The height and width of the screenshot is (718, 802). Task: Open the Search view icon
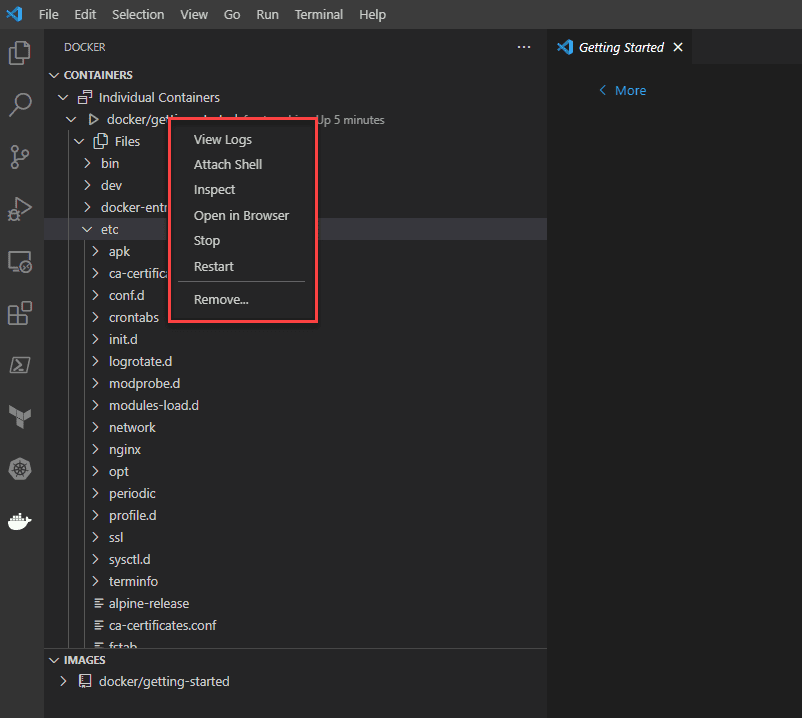pos(20,104)
